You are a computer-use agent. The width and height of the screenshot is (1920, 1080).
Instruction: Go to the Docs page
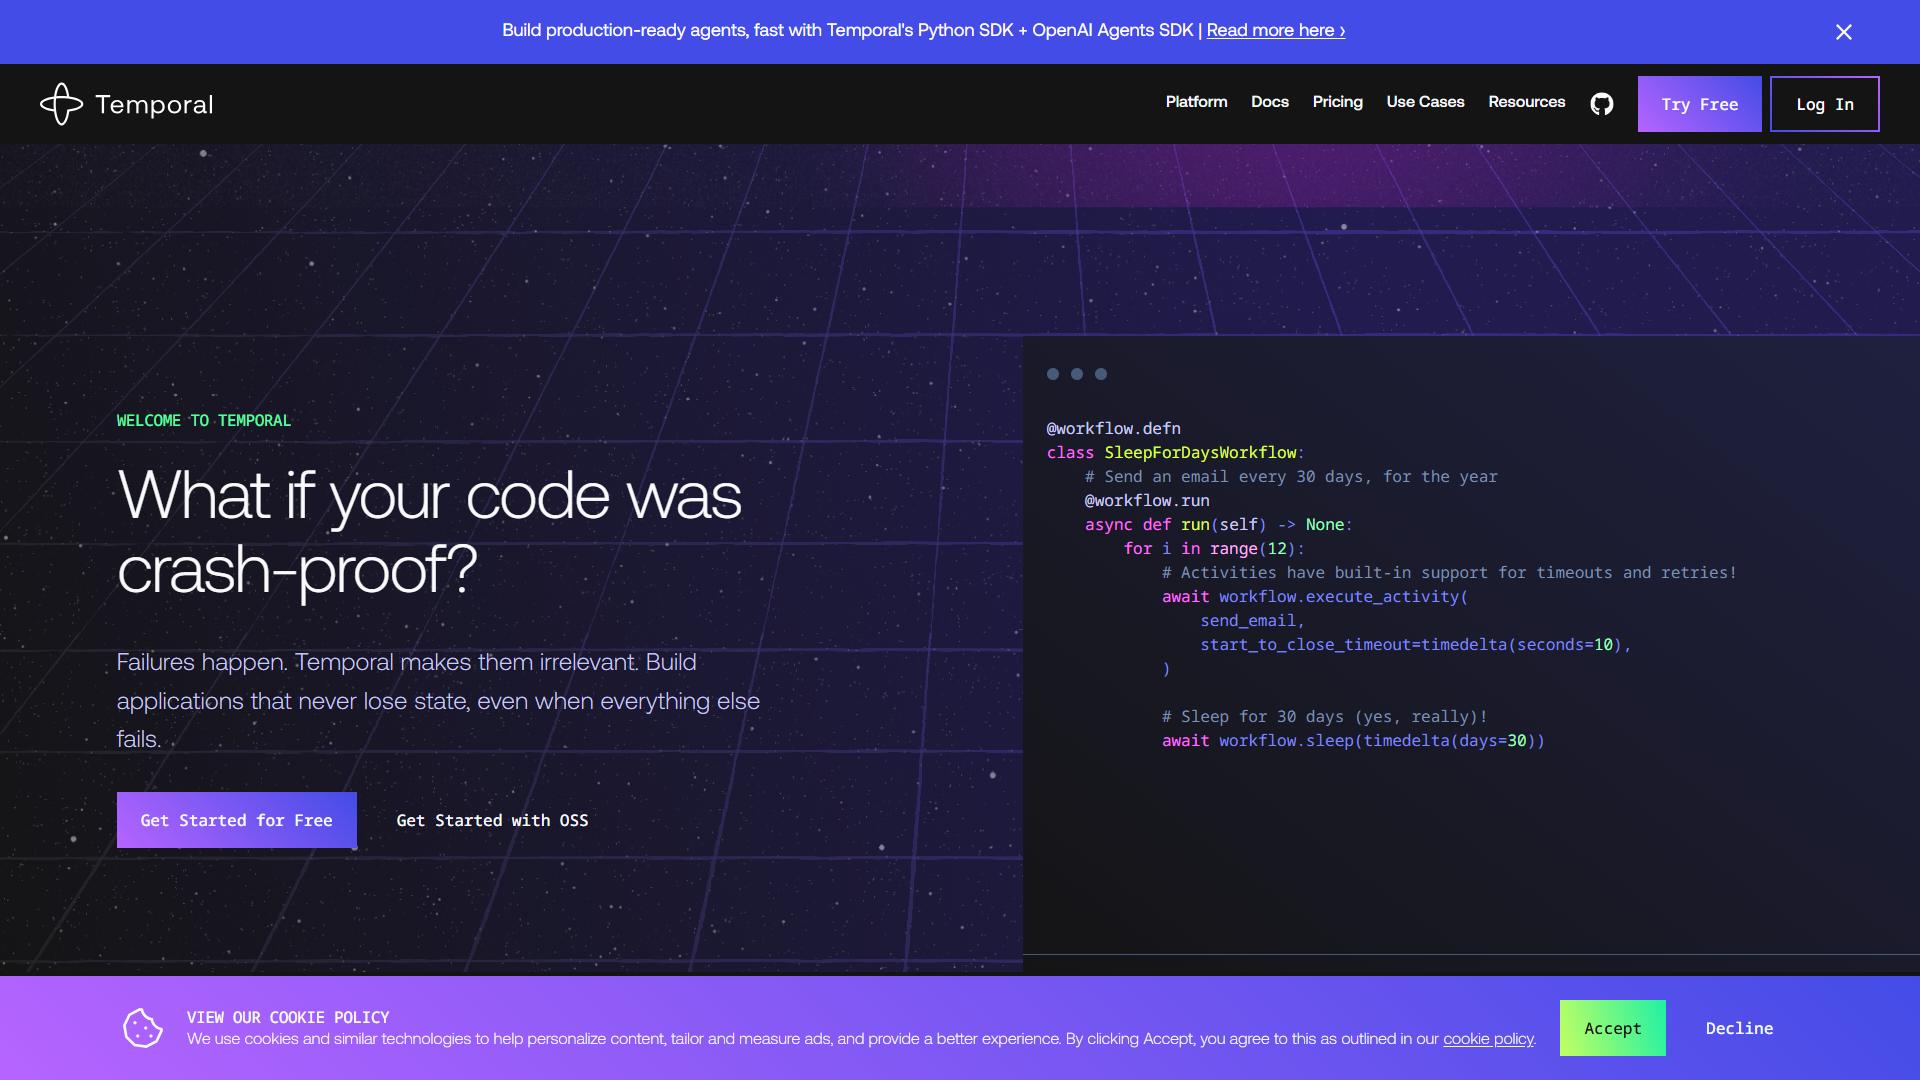(1270, 102)
